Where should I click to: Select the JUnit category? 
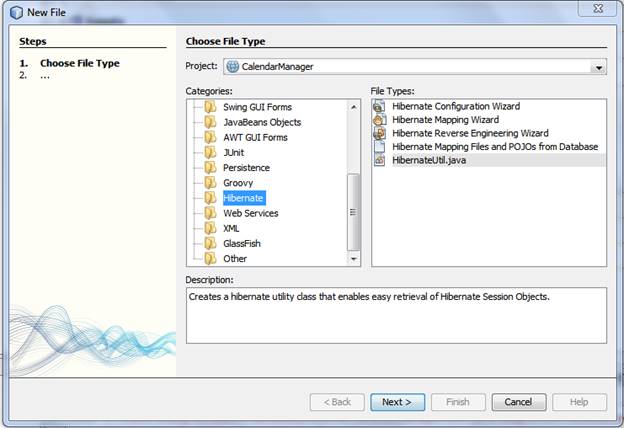coord(234,152)
